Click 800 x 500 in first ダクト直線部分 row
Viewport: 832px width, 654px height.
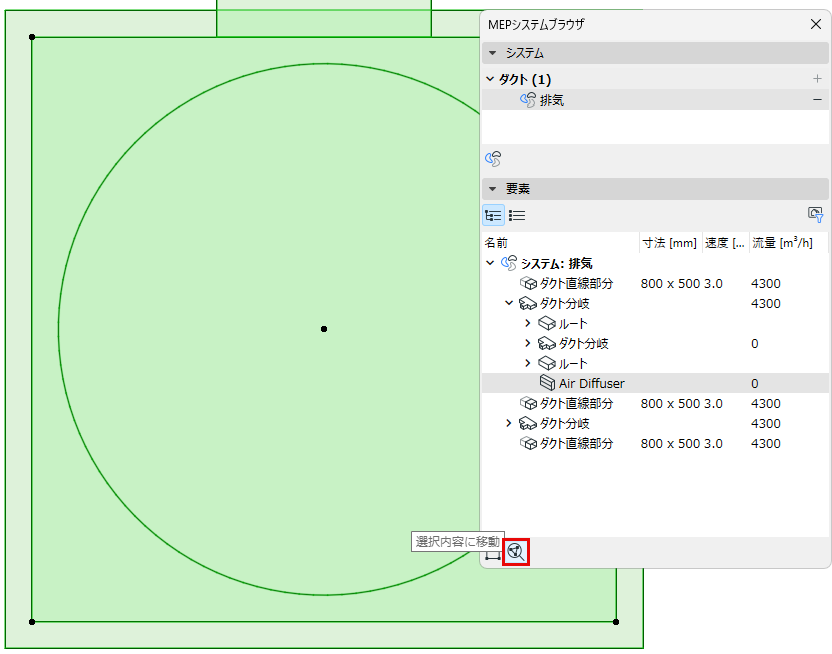click(670, 284)
